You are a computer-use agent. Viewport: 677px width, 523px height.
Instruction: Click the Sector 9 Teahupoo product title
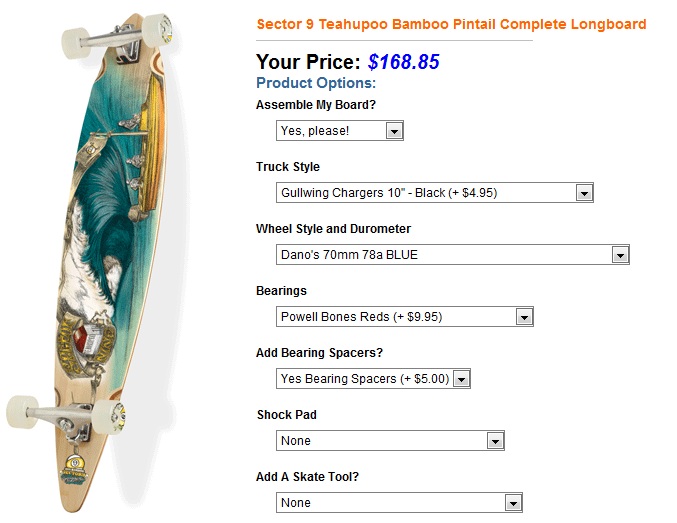pos(451,24)
